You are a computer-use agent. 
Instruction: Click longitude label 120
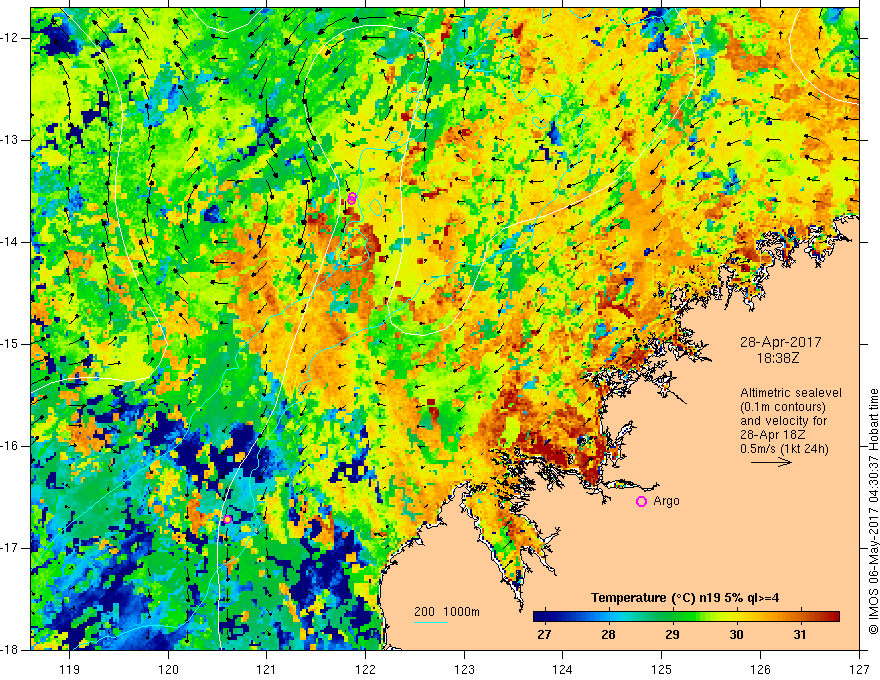(168, 669)
